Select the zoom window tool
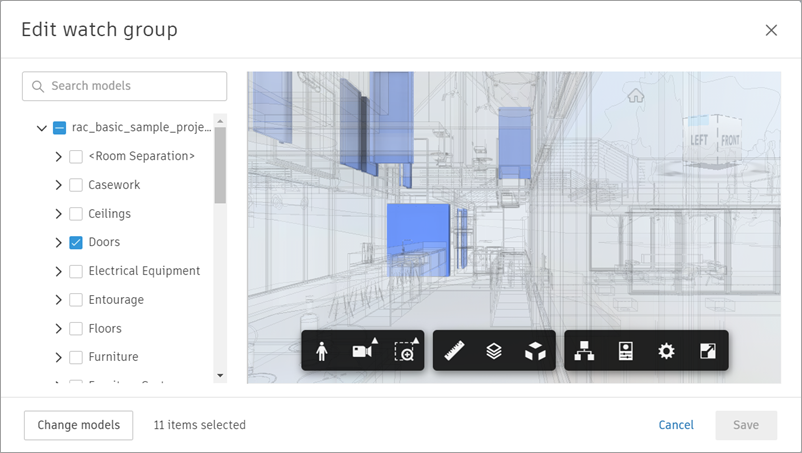Viewport: 802px width, 453px height. coord(406,350)
